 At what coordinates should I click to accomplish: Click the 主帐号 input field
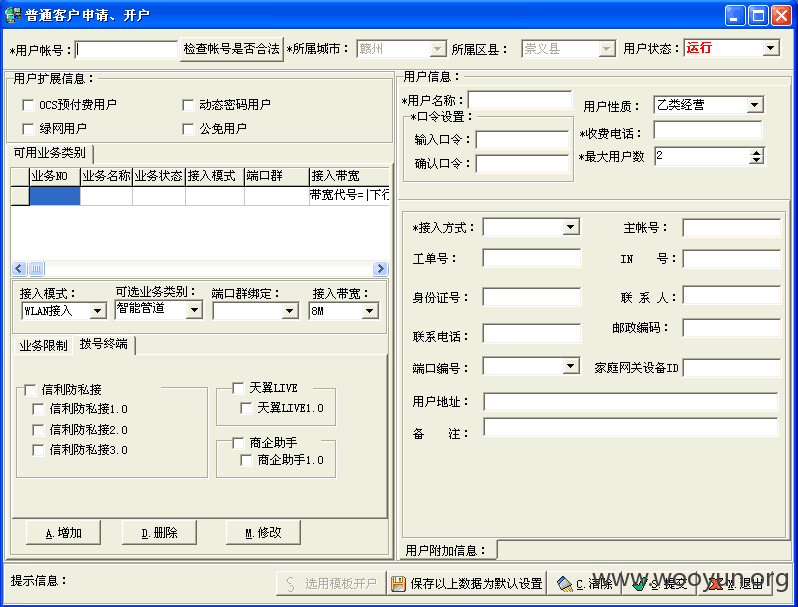[731, 228]
